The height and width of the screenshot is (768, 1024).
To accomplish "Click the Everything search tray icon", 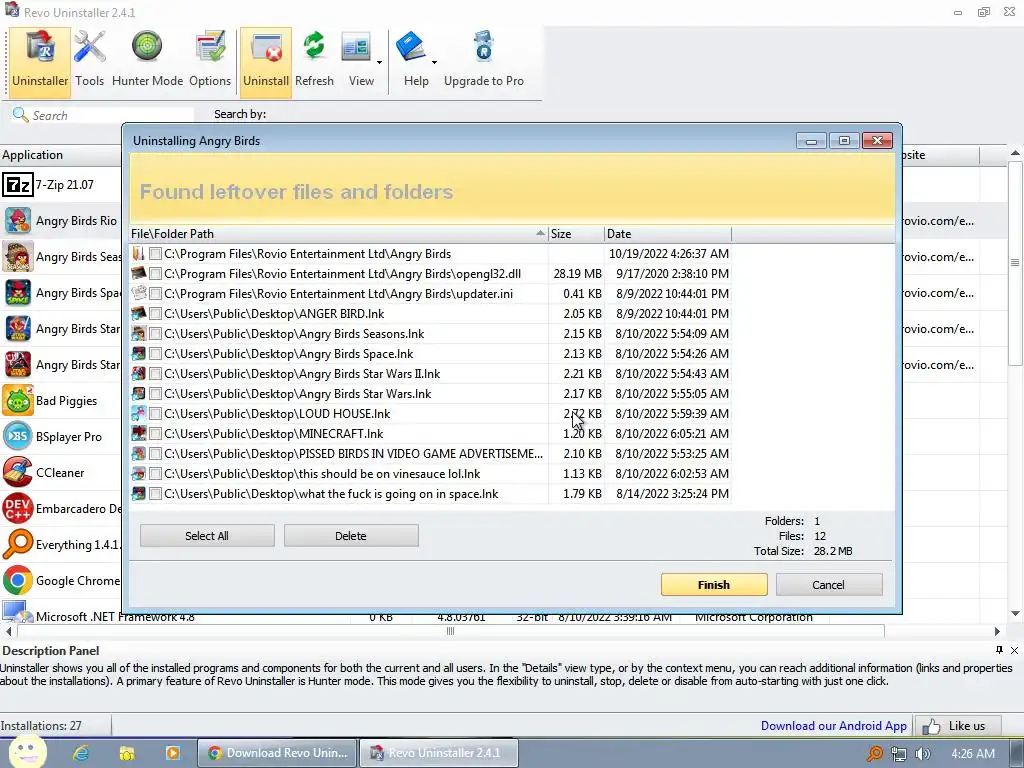I will (874, 754).
